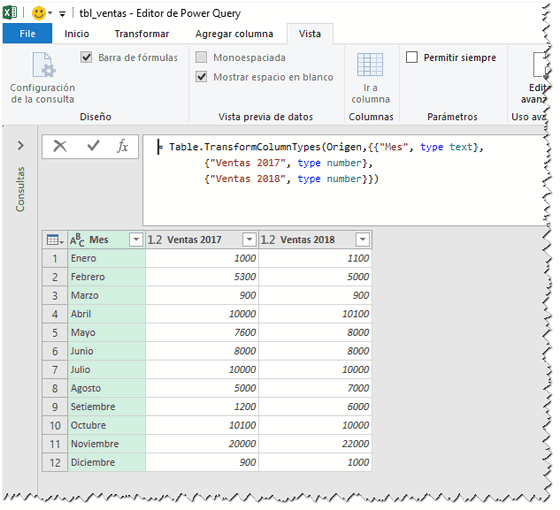Select the 20000 value in Ventas 2017
This screenshot has width=560, height=510.
click(x=202, y=444)
